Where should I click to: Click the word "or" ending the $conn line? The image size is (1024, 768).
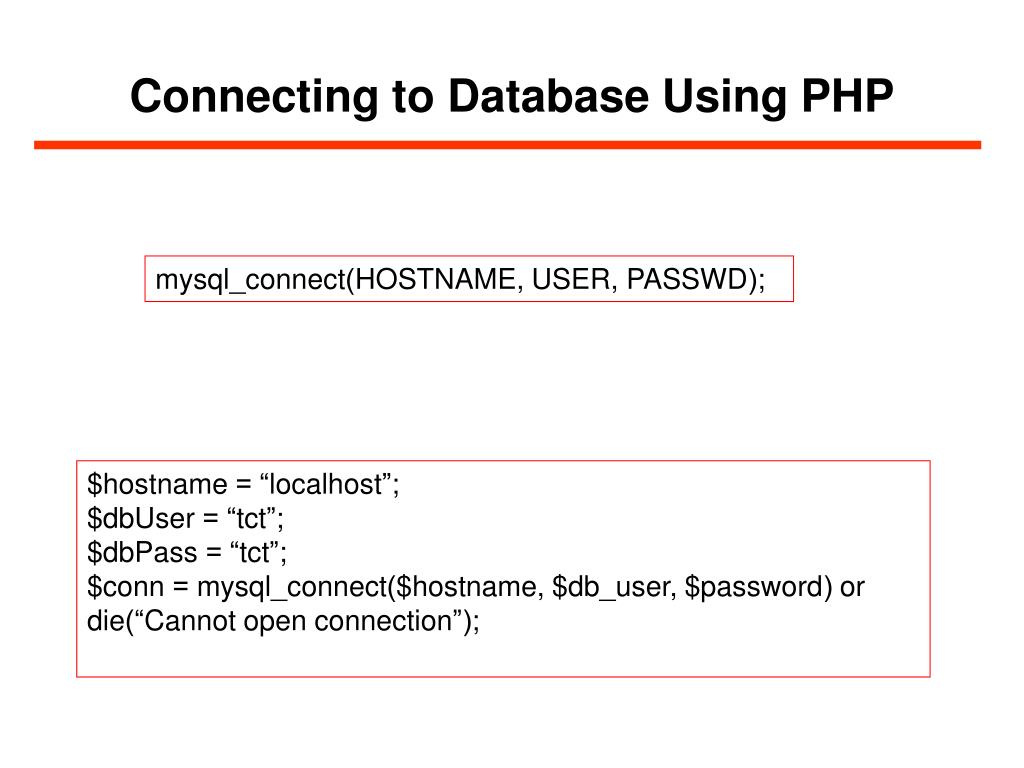click(x=852, y=587)
